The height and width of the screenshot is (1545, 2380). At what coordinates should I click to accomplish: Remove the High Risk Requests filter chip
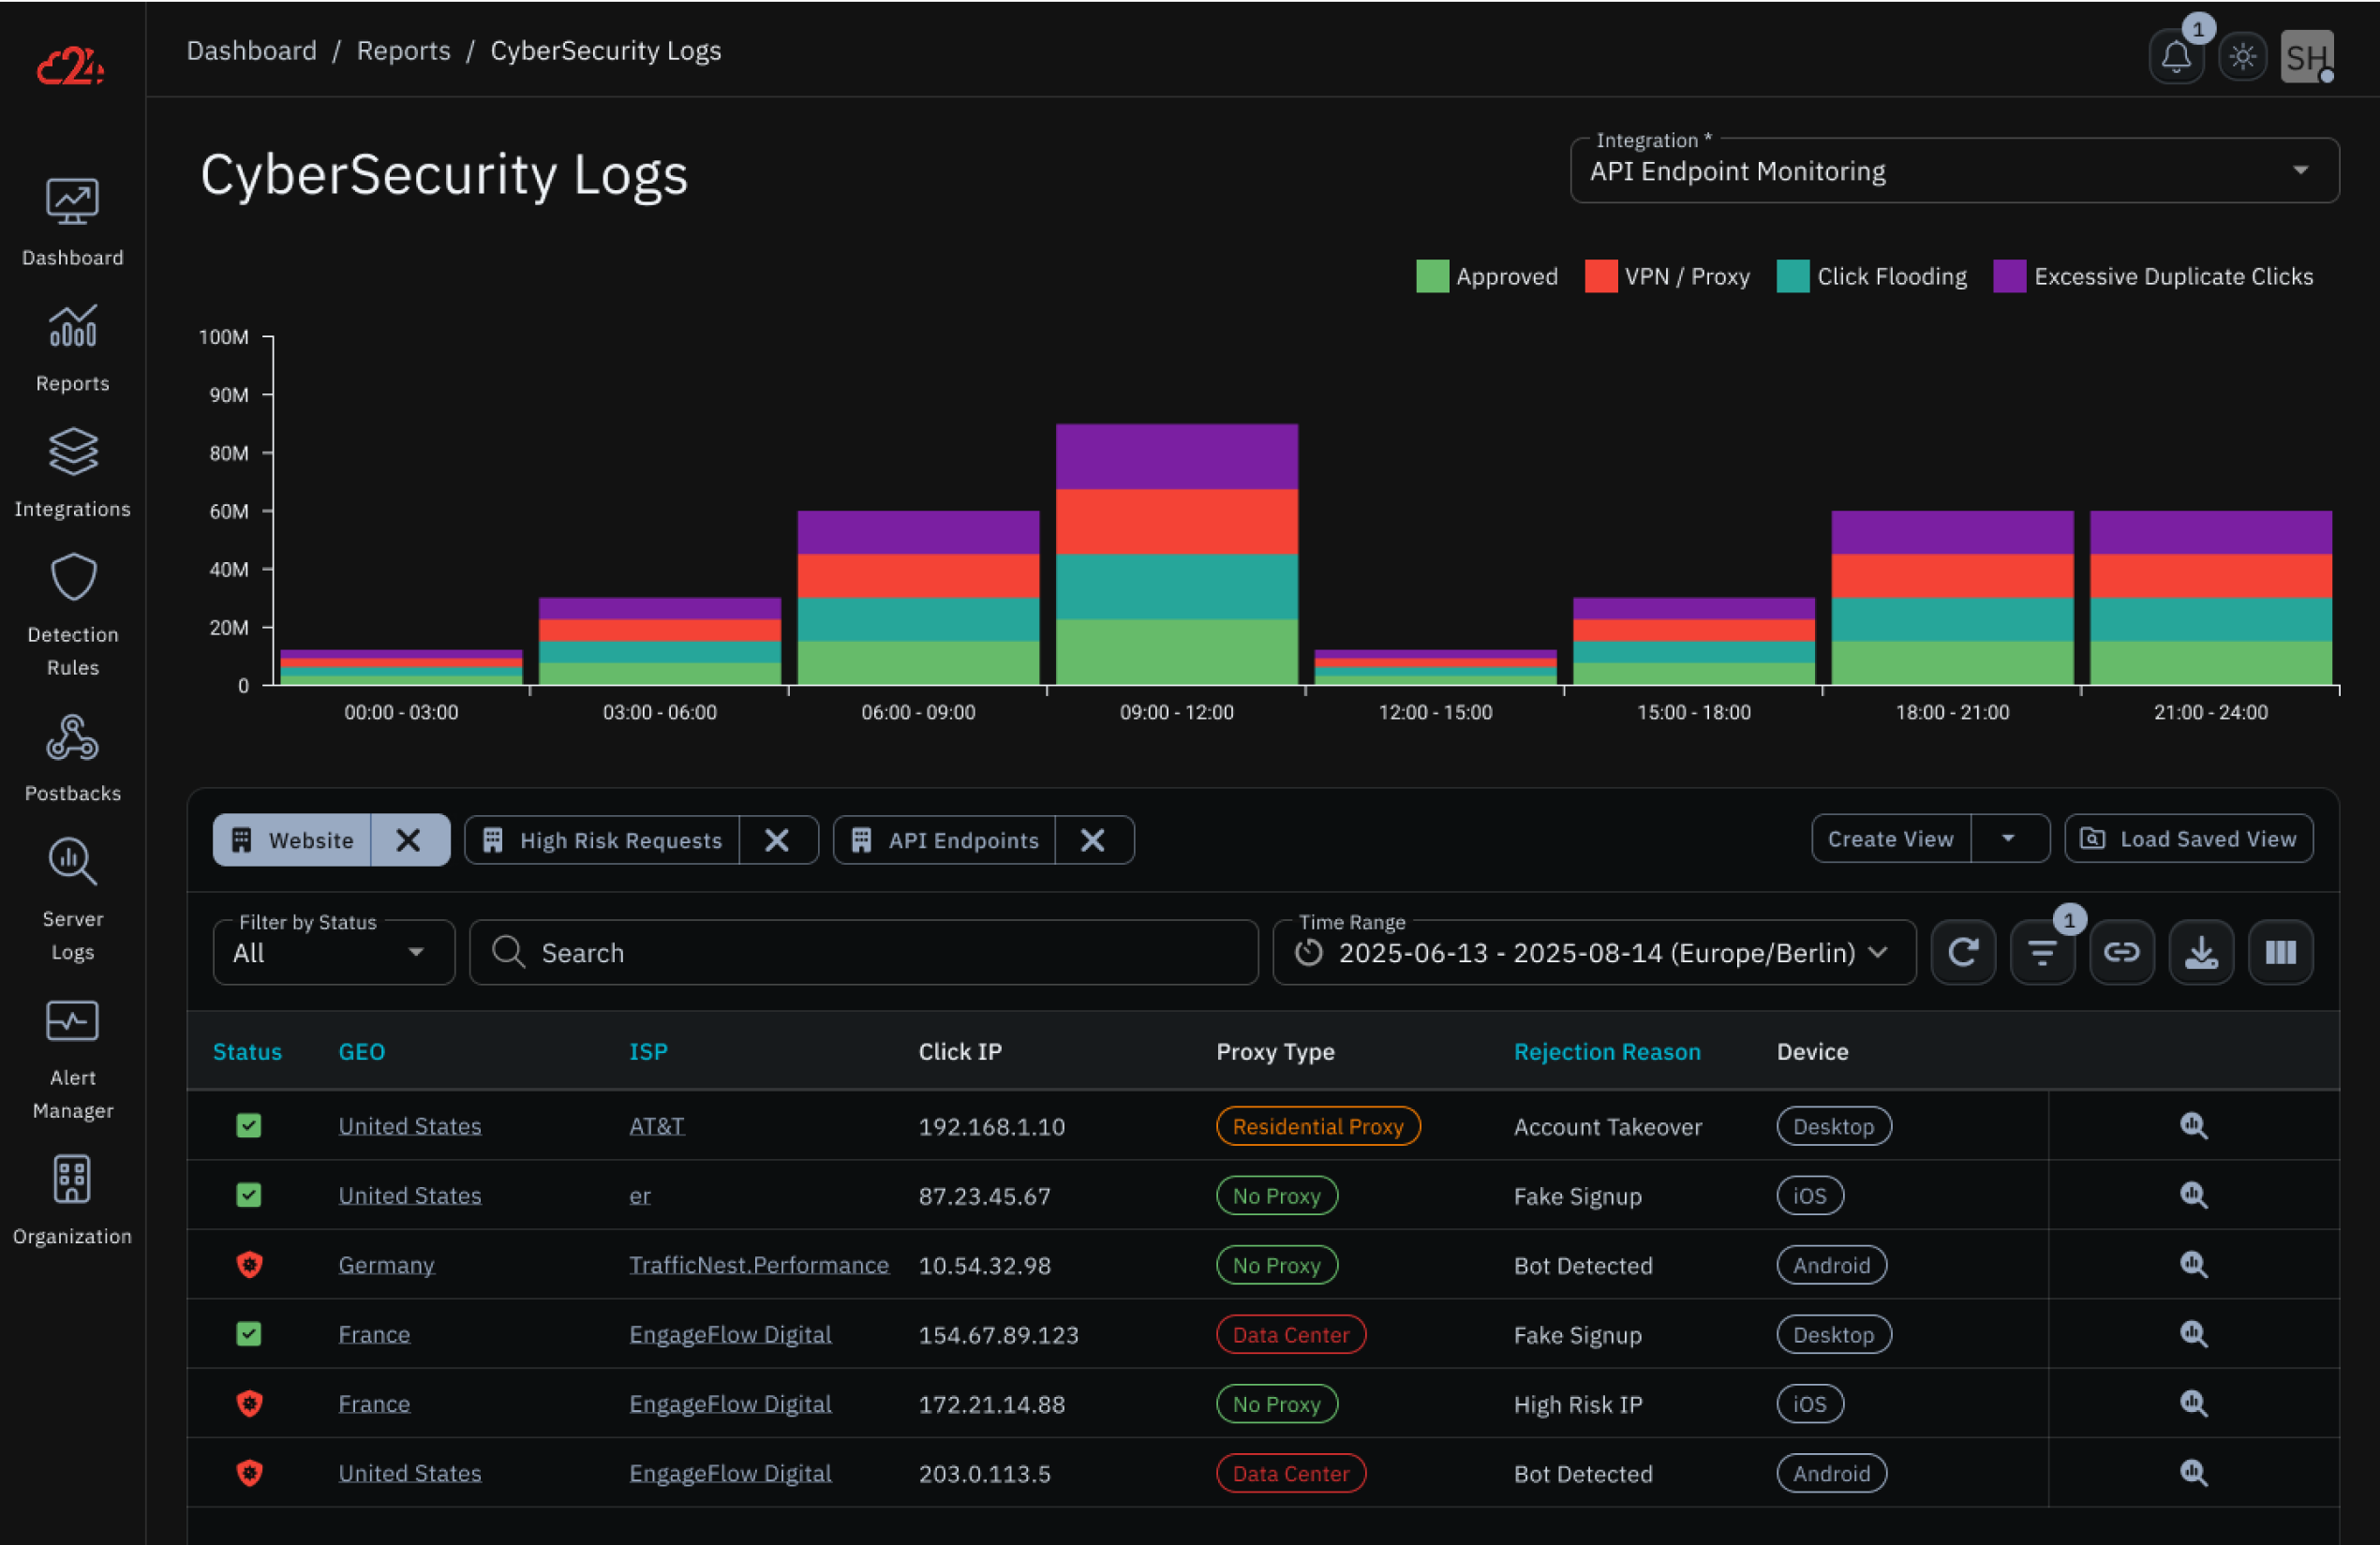click(778, 839)
